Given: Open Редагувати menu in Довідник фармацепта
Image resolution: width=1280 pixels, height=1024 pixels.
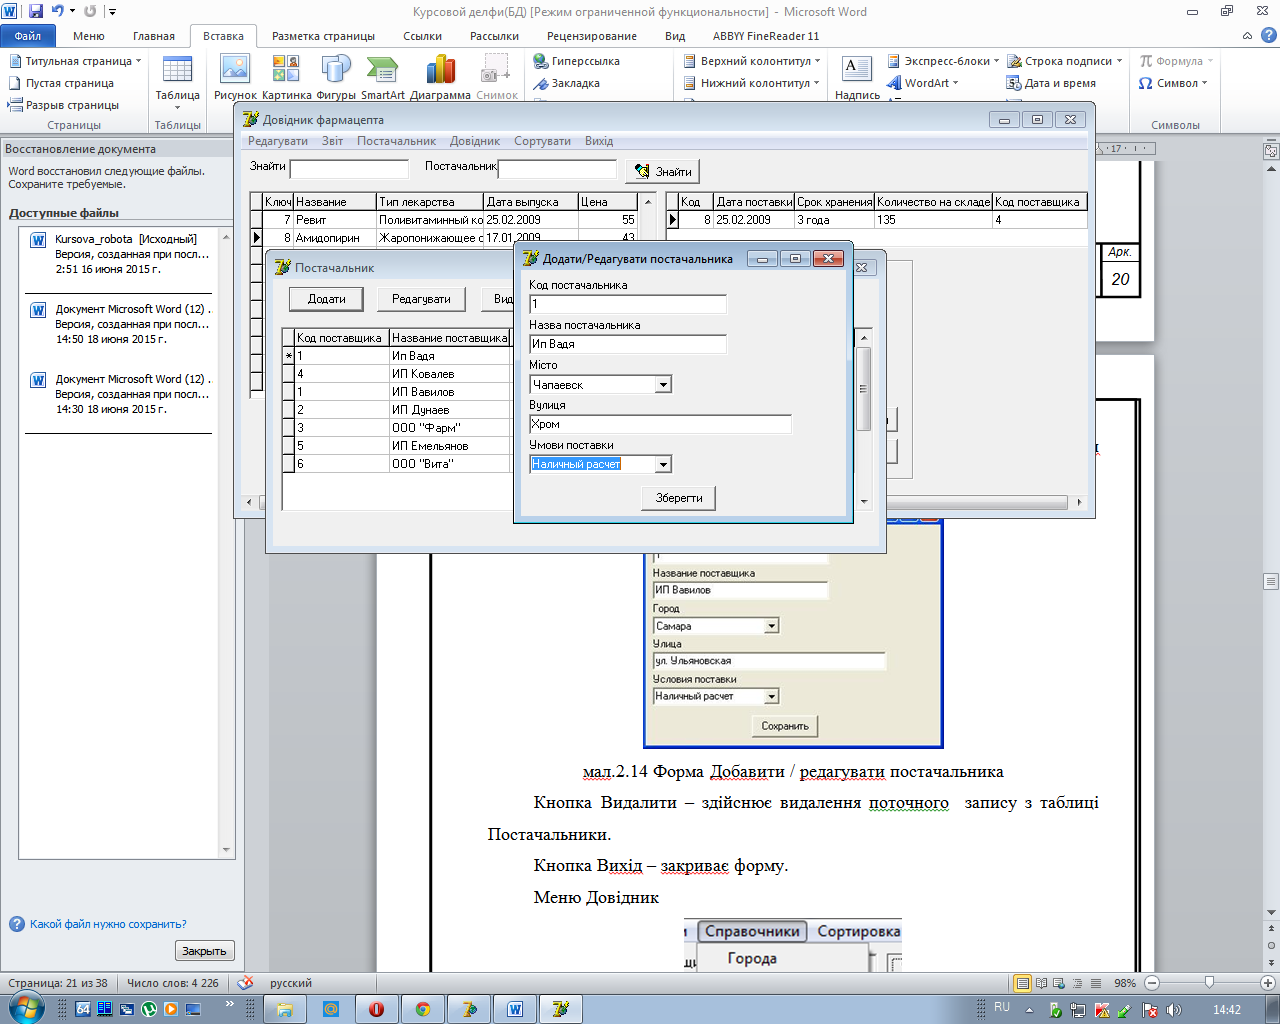Looking at the screenshot, I should [278, 141].
